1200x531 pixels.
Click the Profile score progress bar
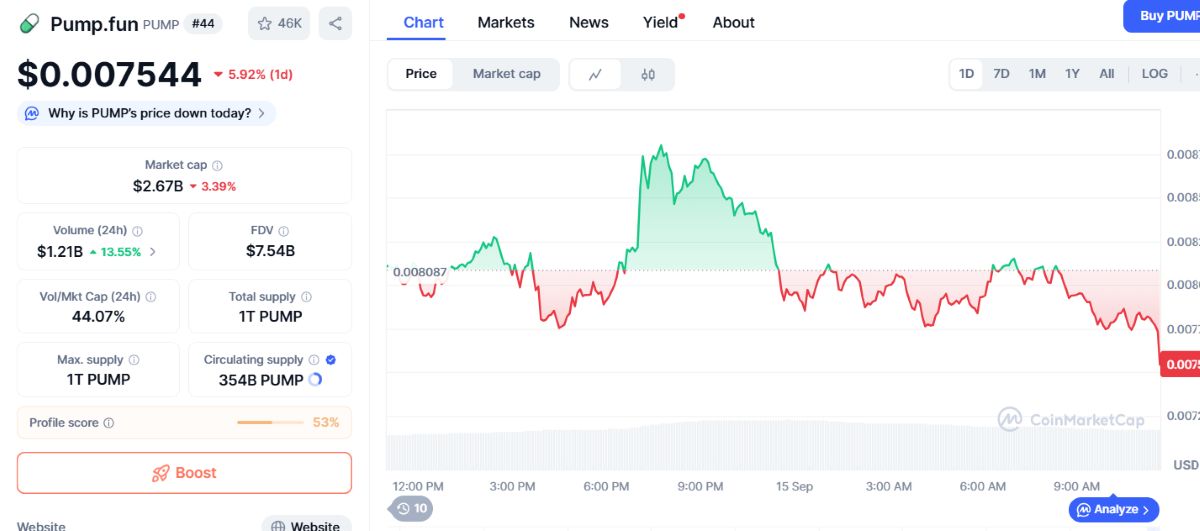point(270,423)
